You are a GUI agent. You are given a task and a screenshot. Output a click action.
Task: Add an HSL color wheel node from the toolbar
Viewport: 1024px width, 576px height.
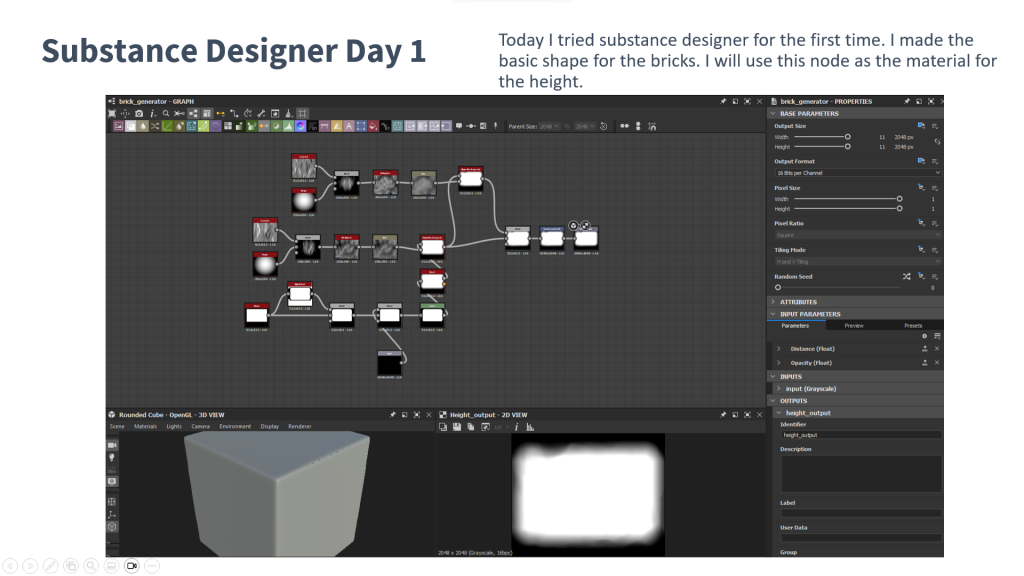click(300, 126)
